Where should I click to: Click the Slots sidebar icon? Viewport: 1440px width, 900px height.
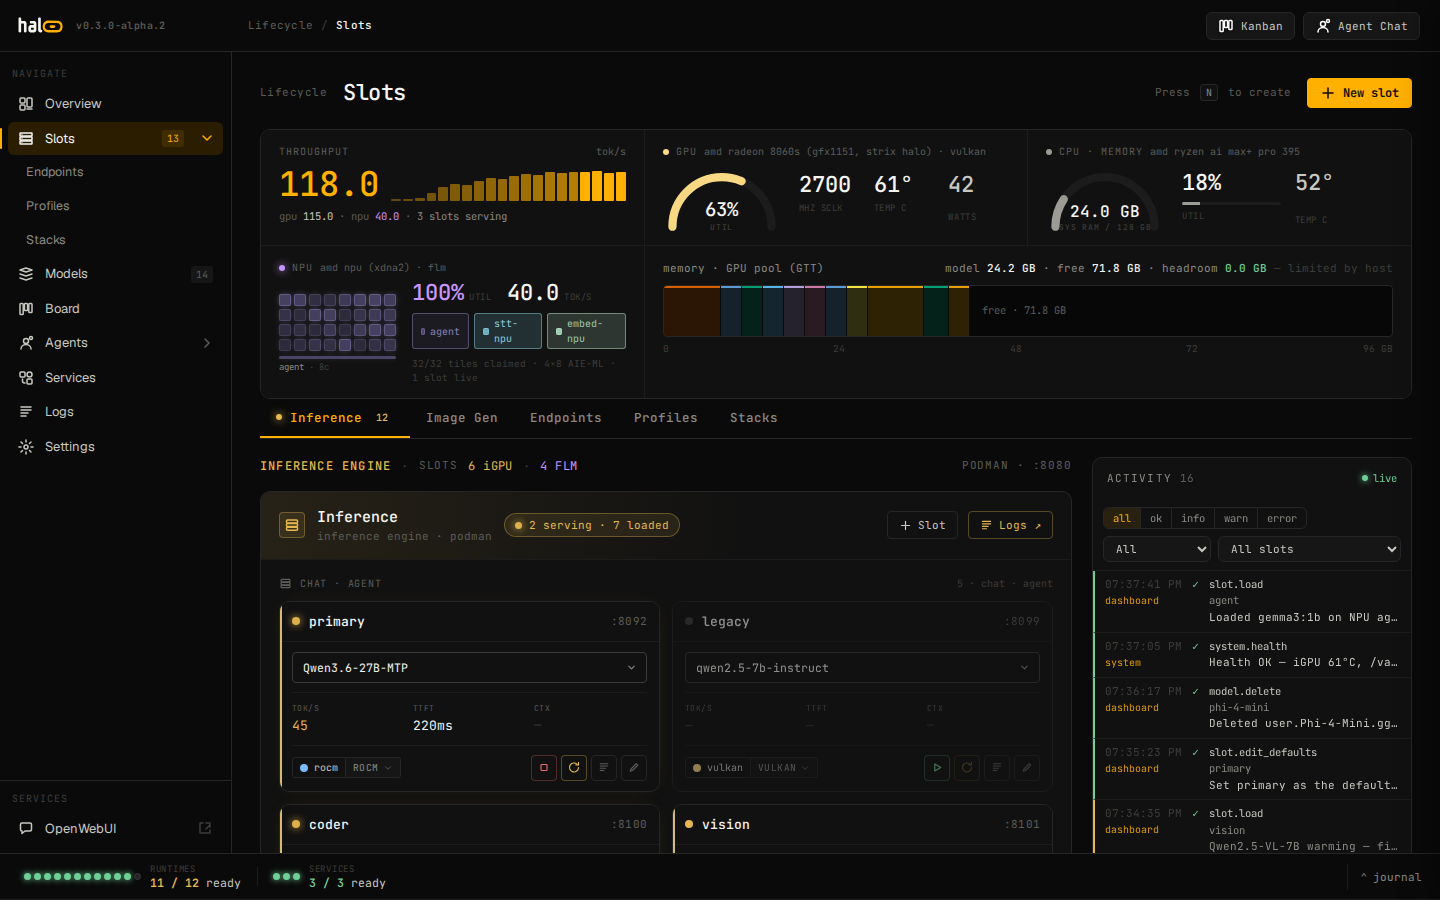[x=26, y=139]
